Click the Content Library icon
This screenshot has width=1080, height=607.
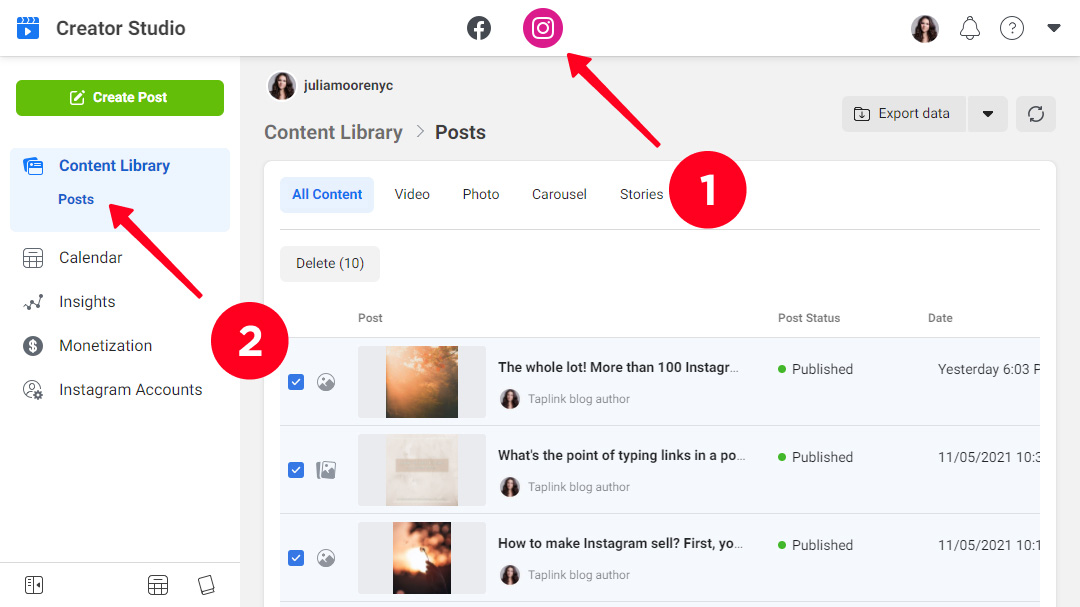pos(33,166)
